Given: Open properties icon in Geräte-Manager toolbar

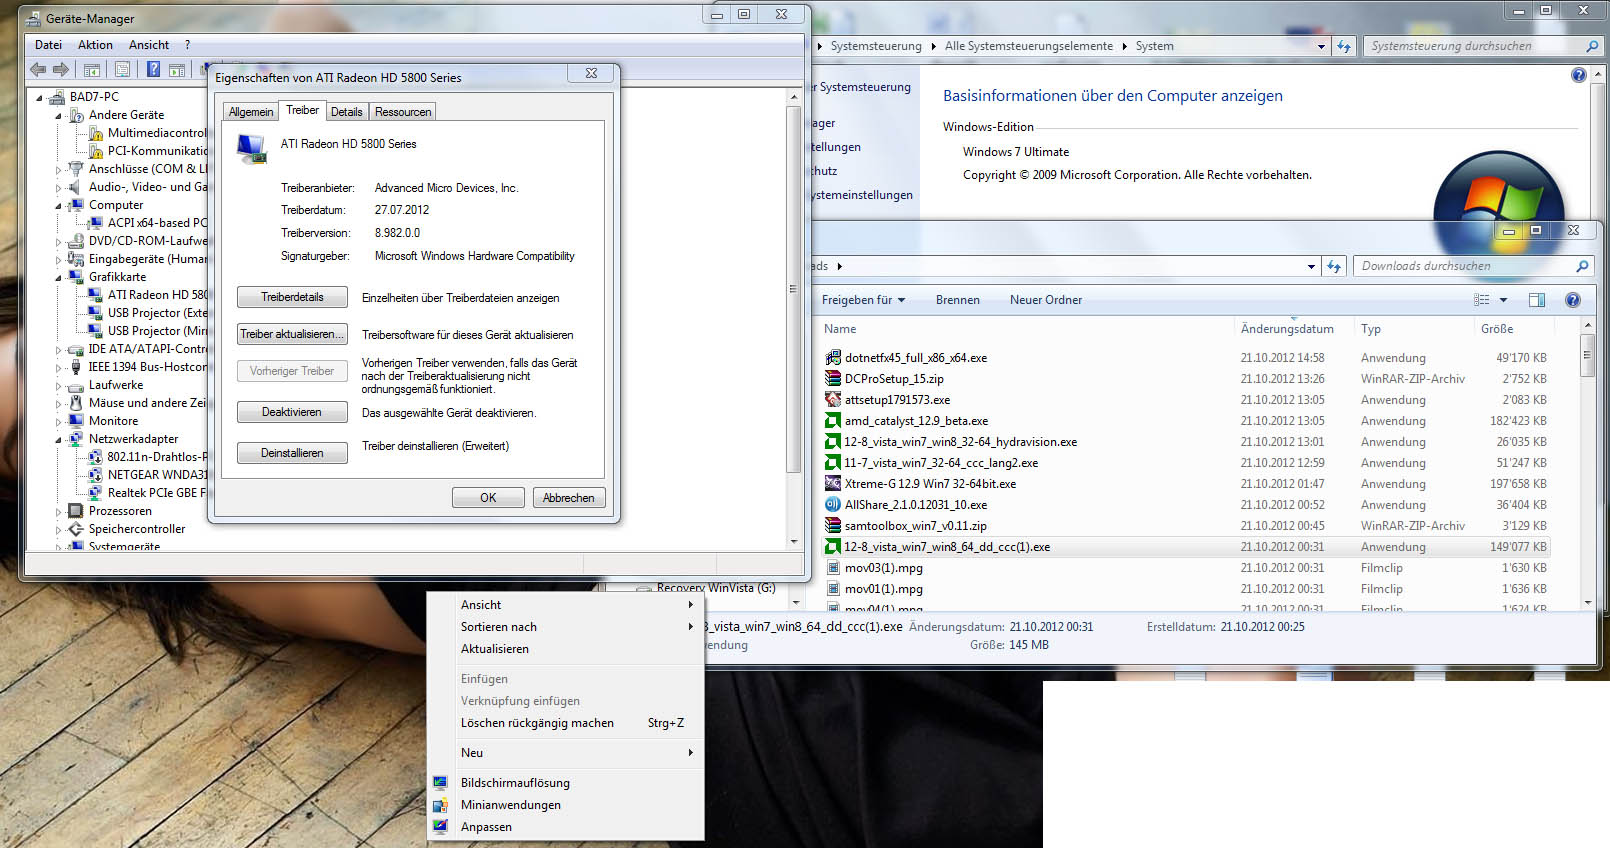Looking at the screenshot, I should click(x=122, y=70).
